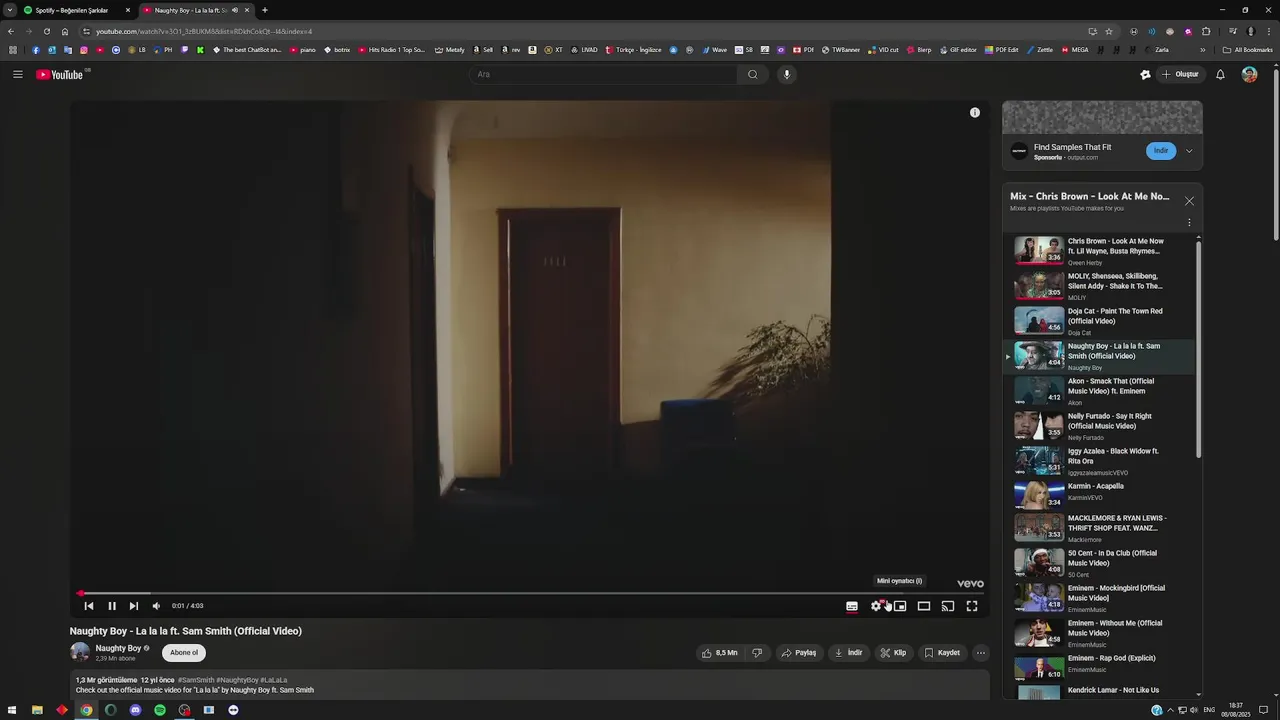Open the Hits Radio 1 Top bookmark

point(392,50)
